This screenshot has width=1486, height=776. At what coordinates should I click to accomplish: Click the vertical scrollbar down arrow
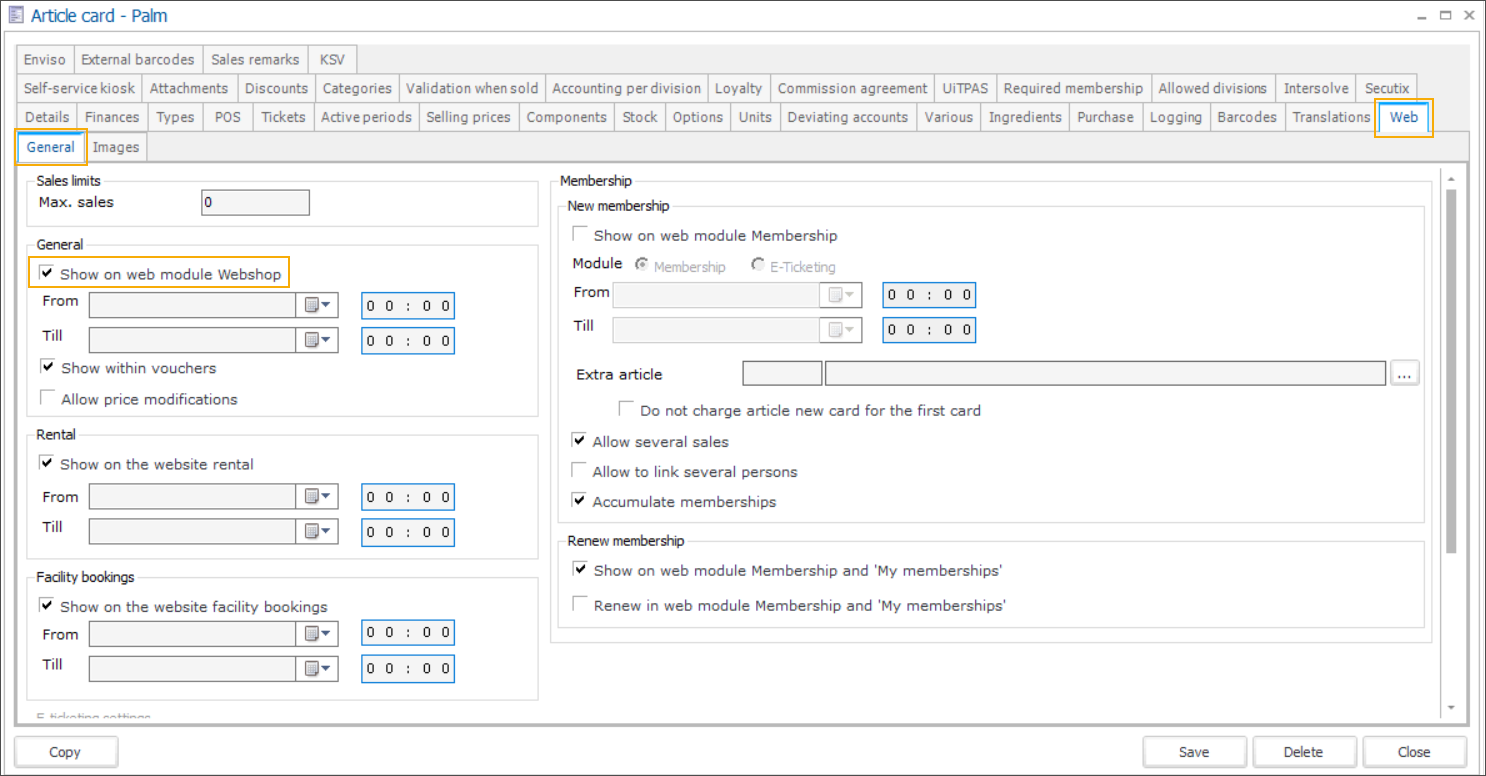[x=1451, y=708]
